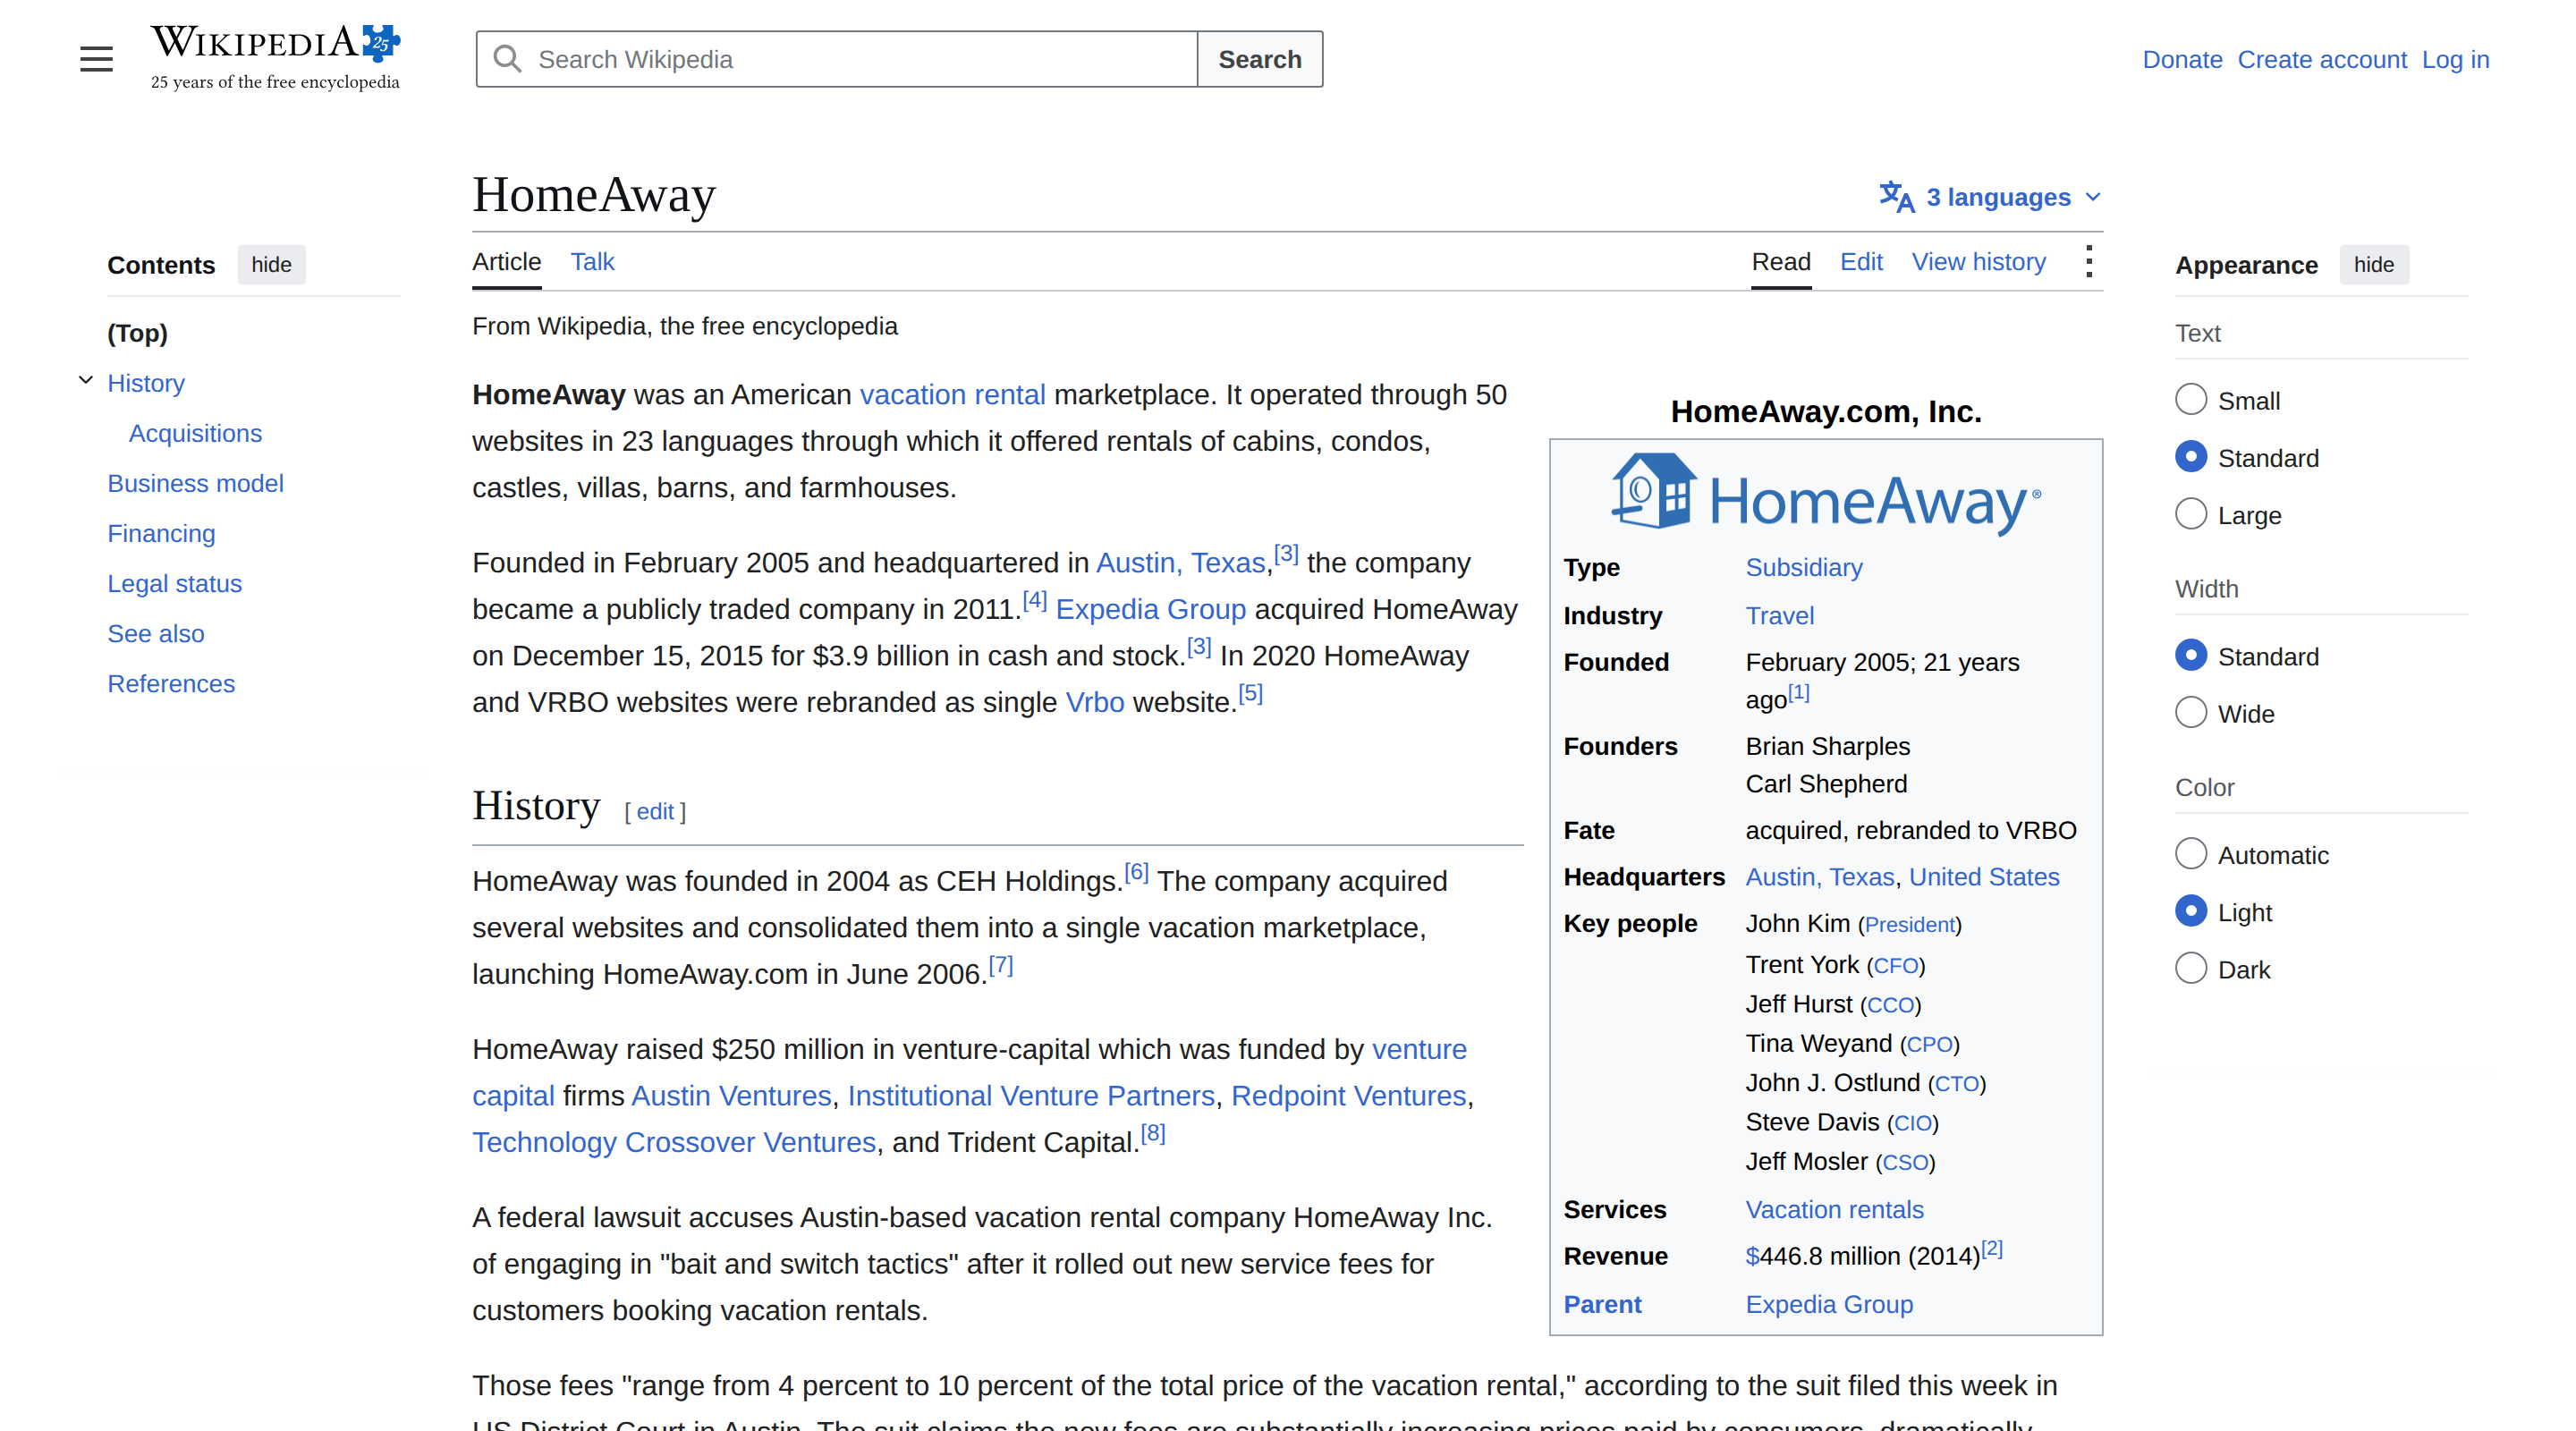Open Parent label link in infobox
This screenshot has width=2576, height=1431.
point(1602,1305)
